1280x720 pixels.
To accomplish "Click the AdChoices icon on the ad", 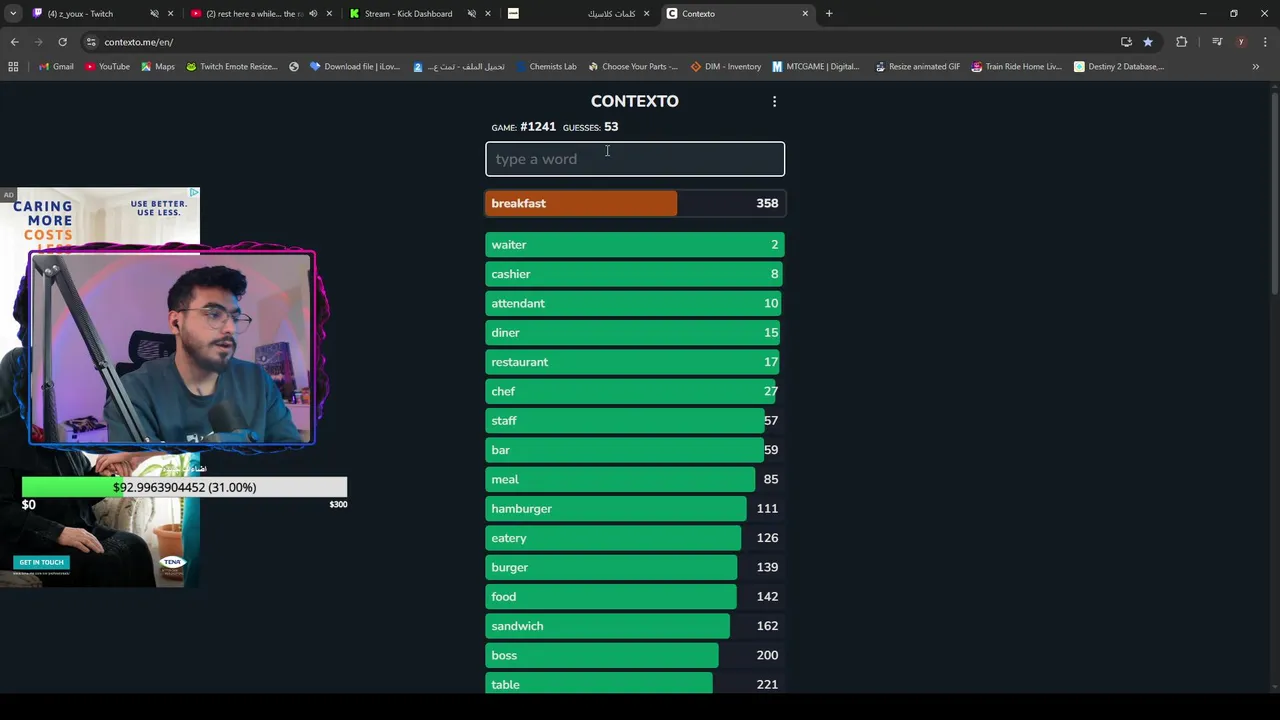I will click(x=195, y=192).
